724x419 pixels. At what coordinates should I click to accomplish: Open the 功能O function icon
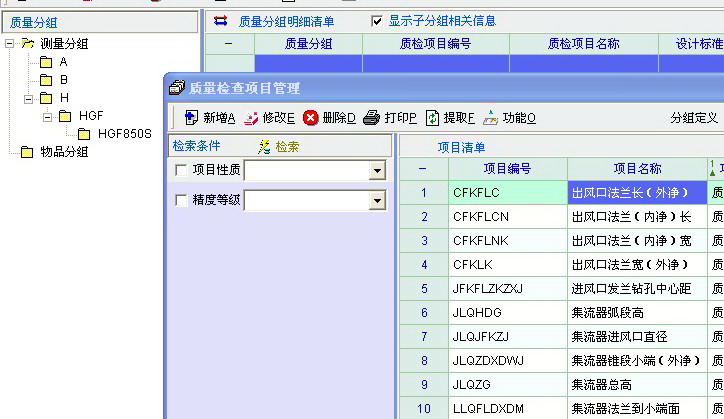(490, 118)
